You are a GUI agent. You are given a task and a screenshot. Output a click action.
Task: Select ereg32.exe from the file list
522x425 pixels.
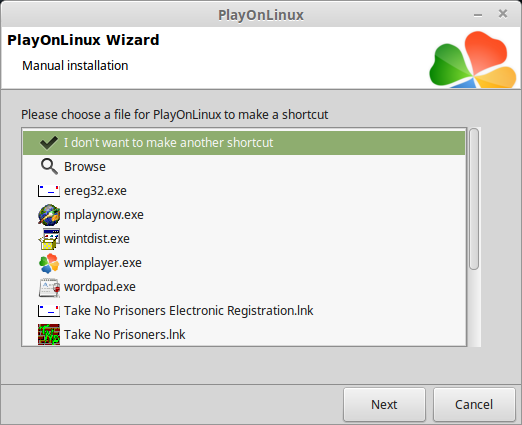[244, 191]
